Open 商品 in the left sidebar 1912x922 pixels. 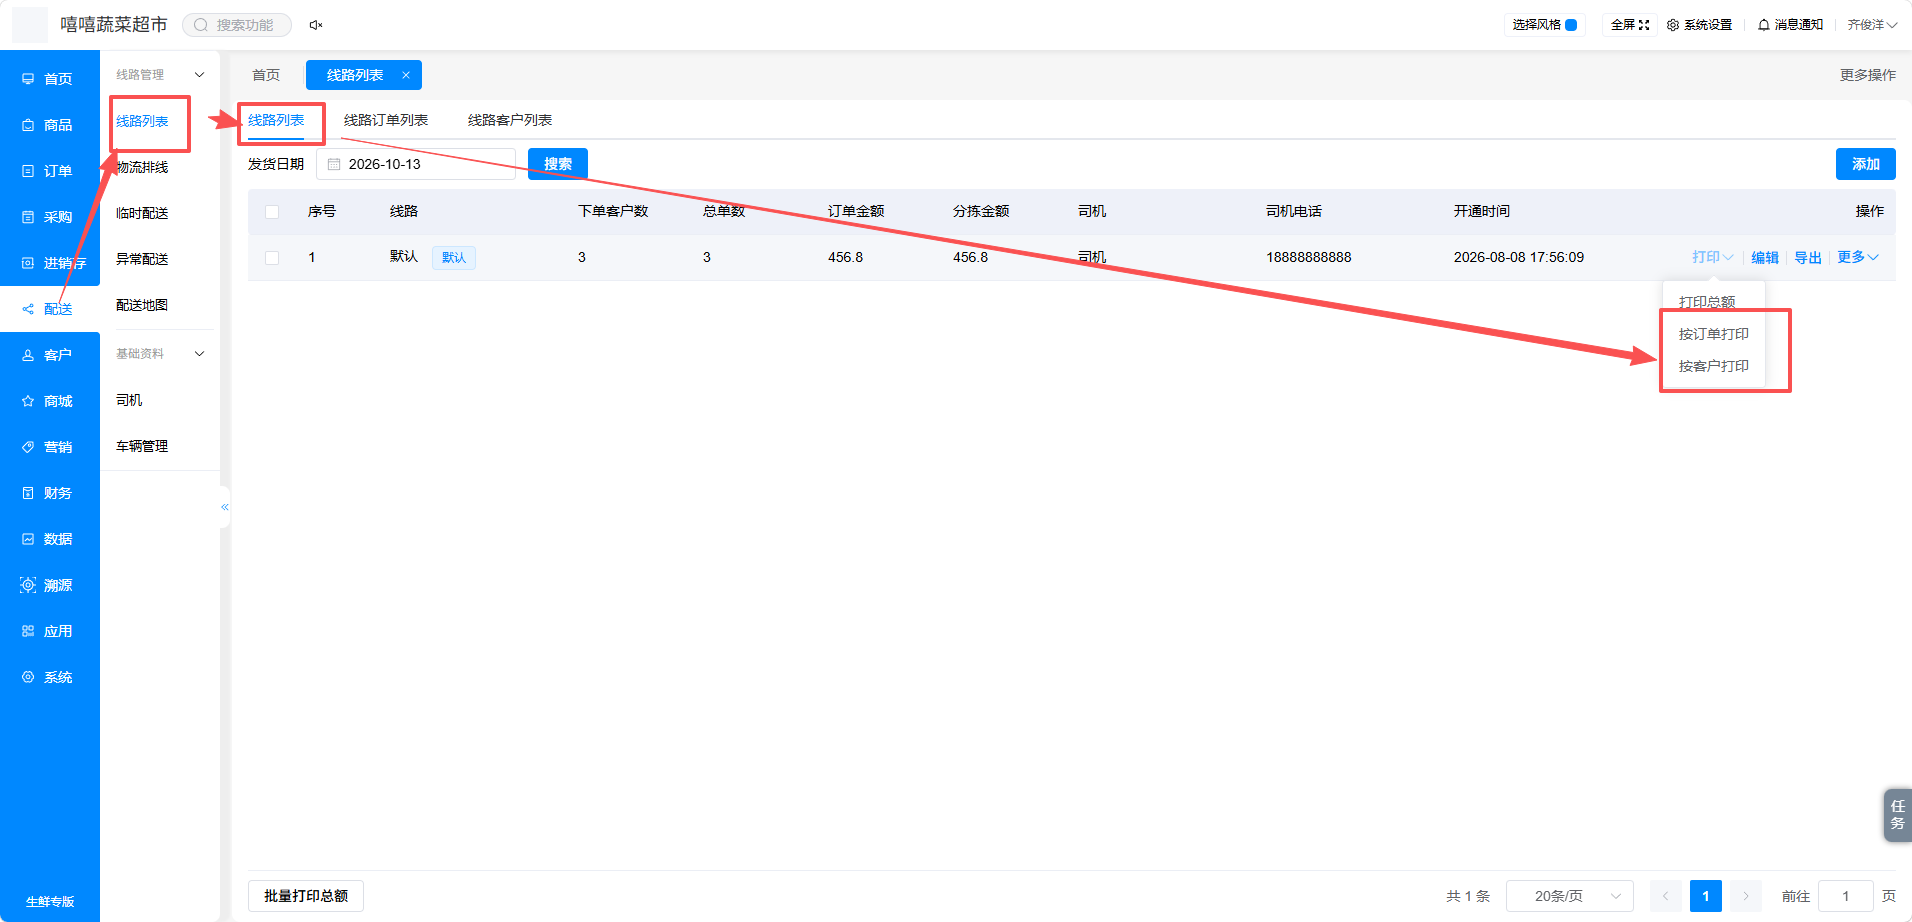click(x=49, y=125)
